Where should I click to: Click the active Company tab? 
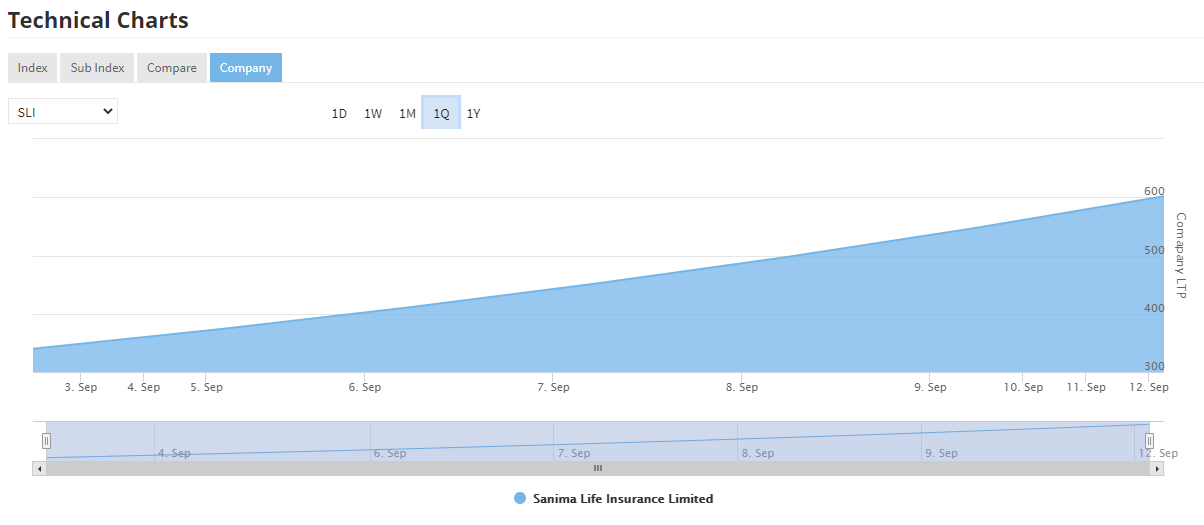(x=246, y=68)
